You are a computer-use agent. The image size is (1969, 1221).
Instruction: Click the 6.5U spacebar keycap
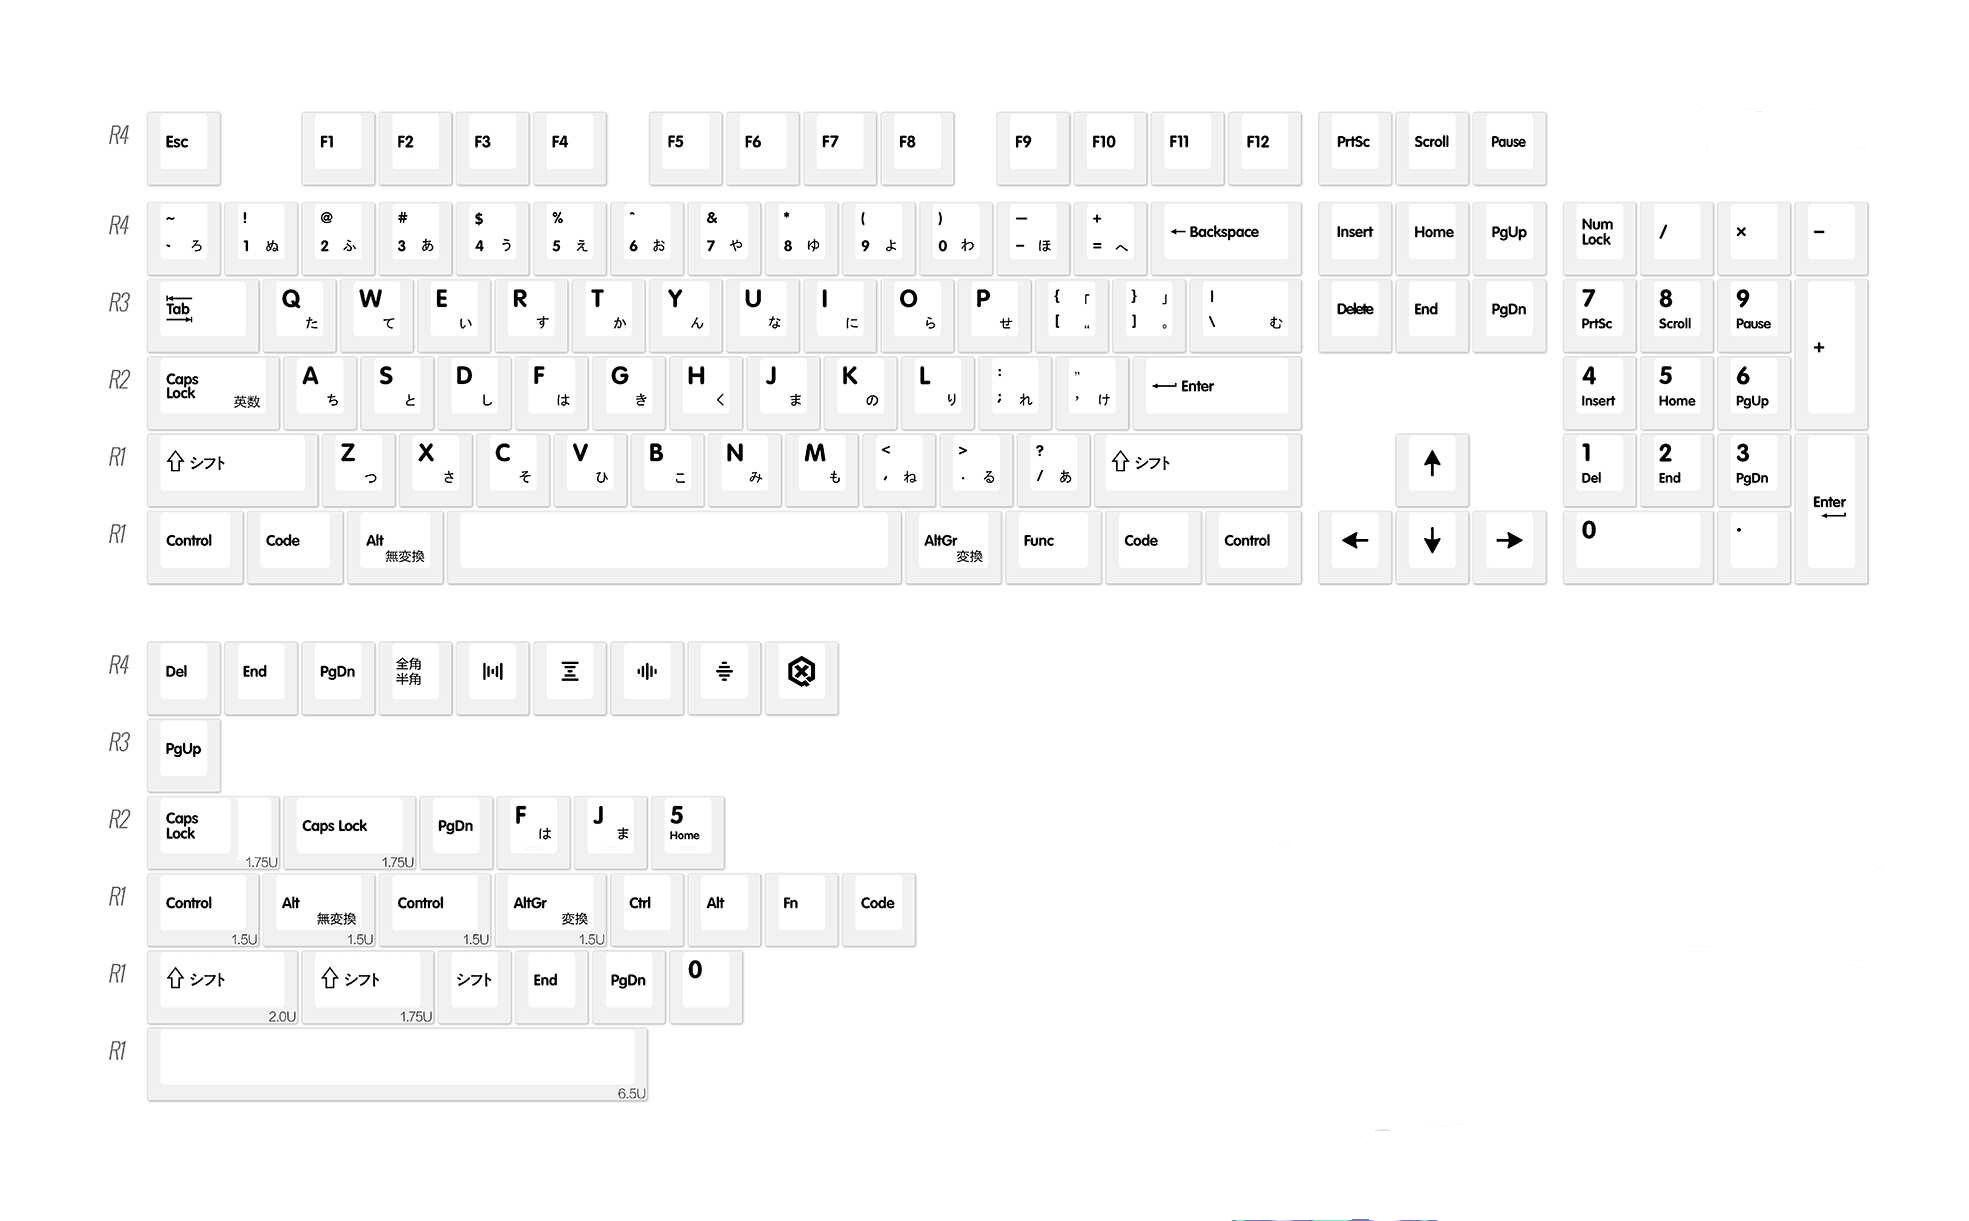[x=396, y=1061]
